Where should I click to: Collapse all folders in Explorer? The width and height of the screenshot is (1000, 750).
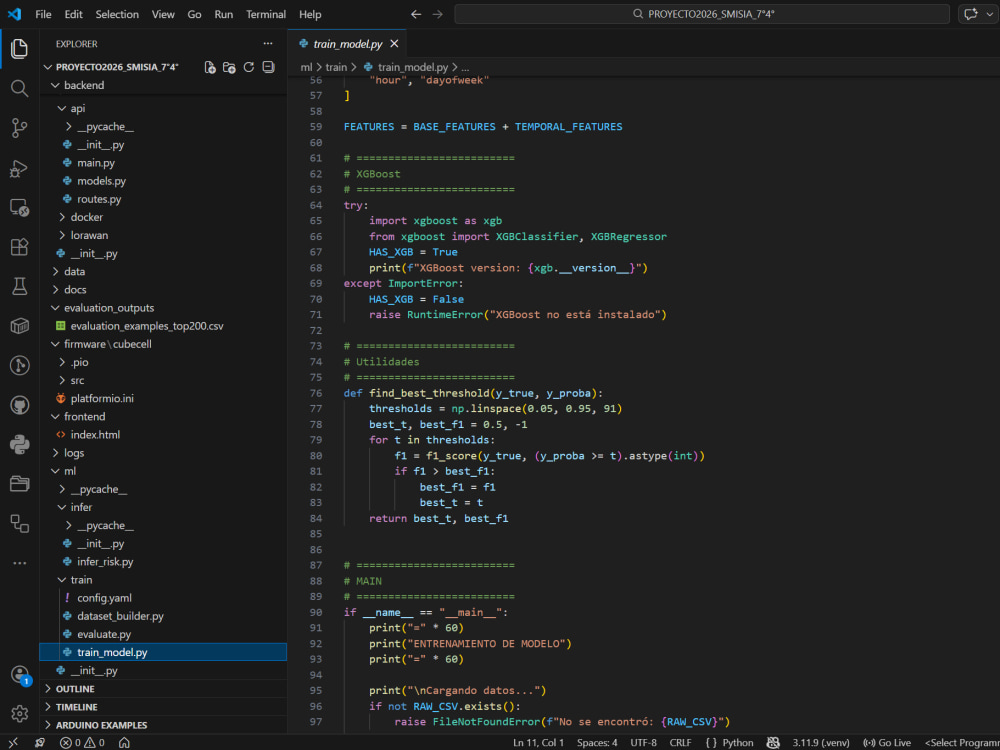coord(268,67)
